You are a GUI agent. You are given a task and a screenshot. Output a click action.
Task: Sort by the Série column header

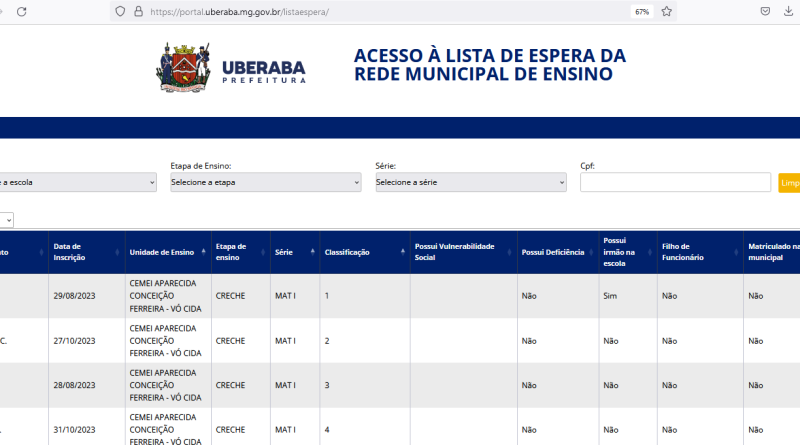coord(293,253)
